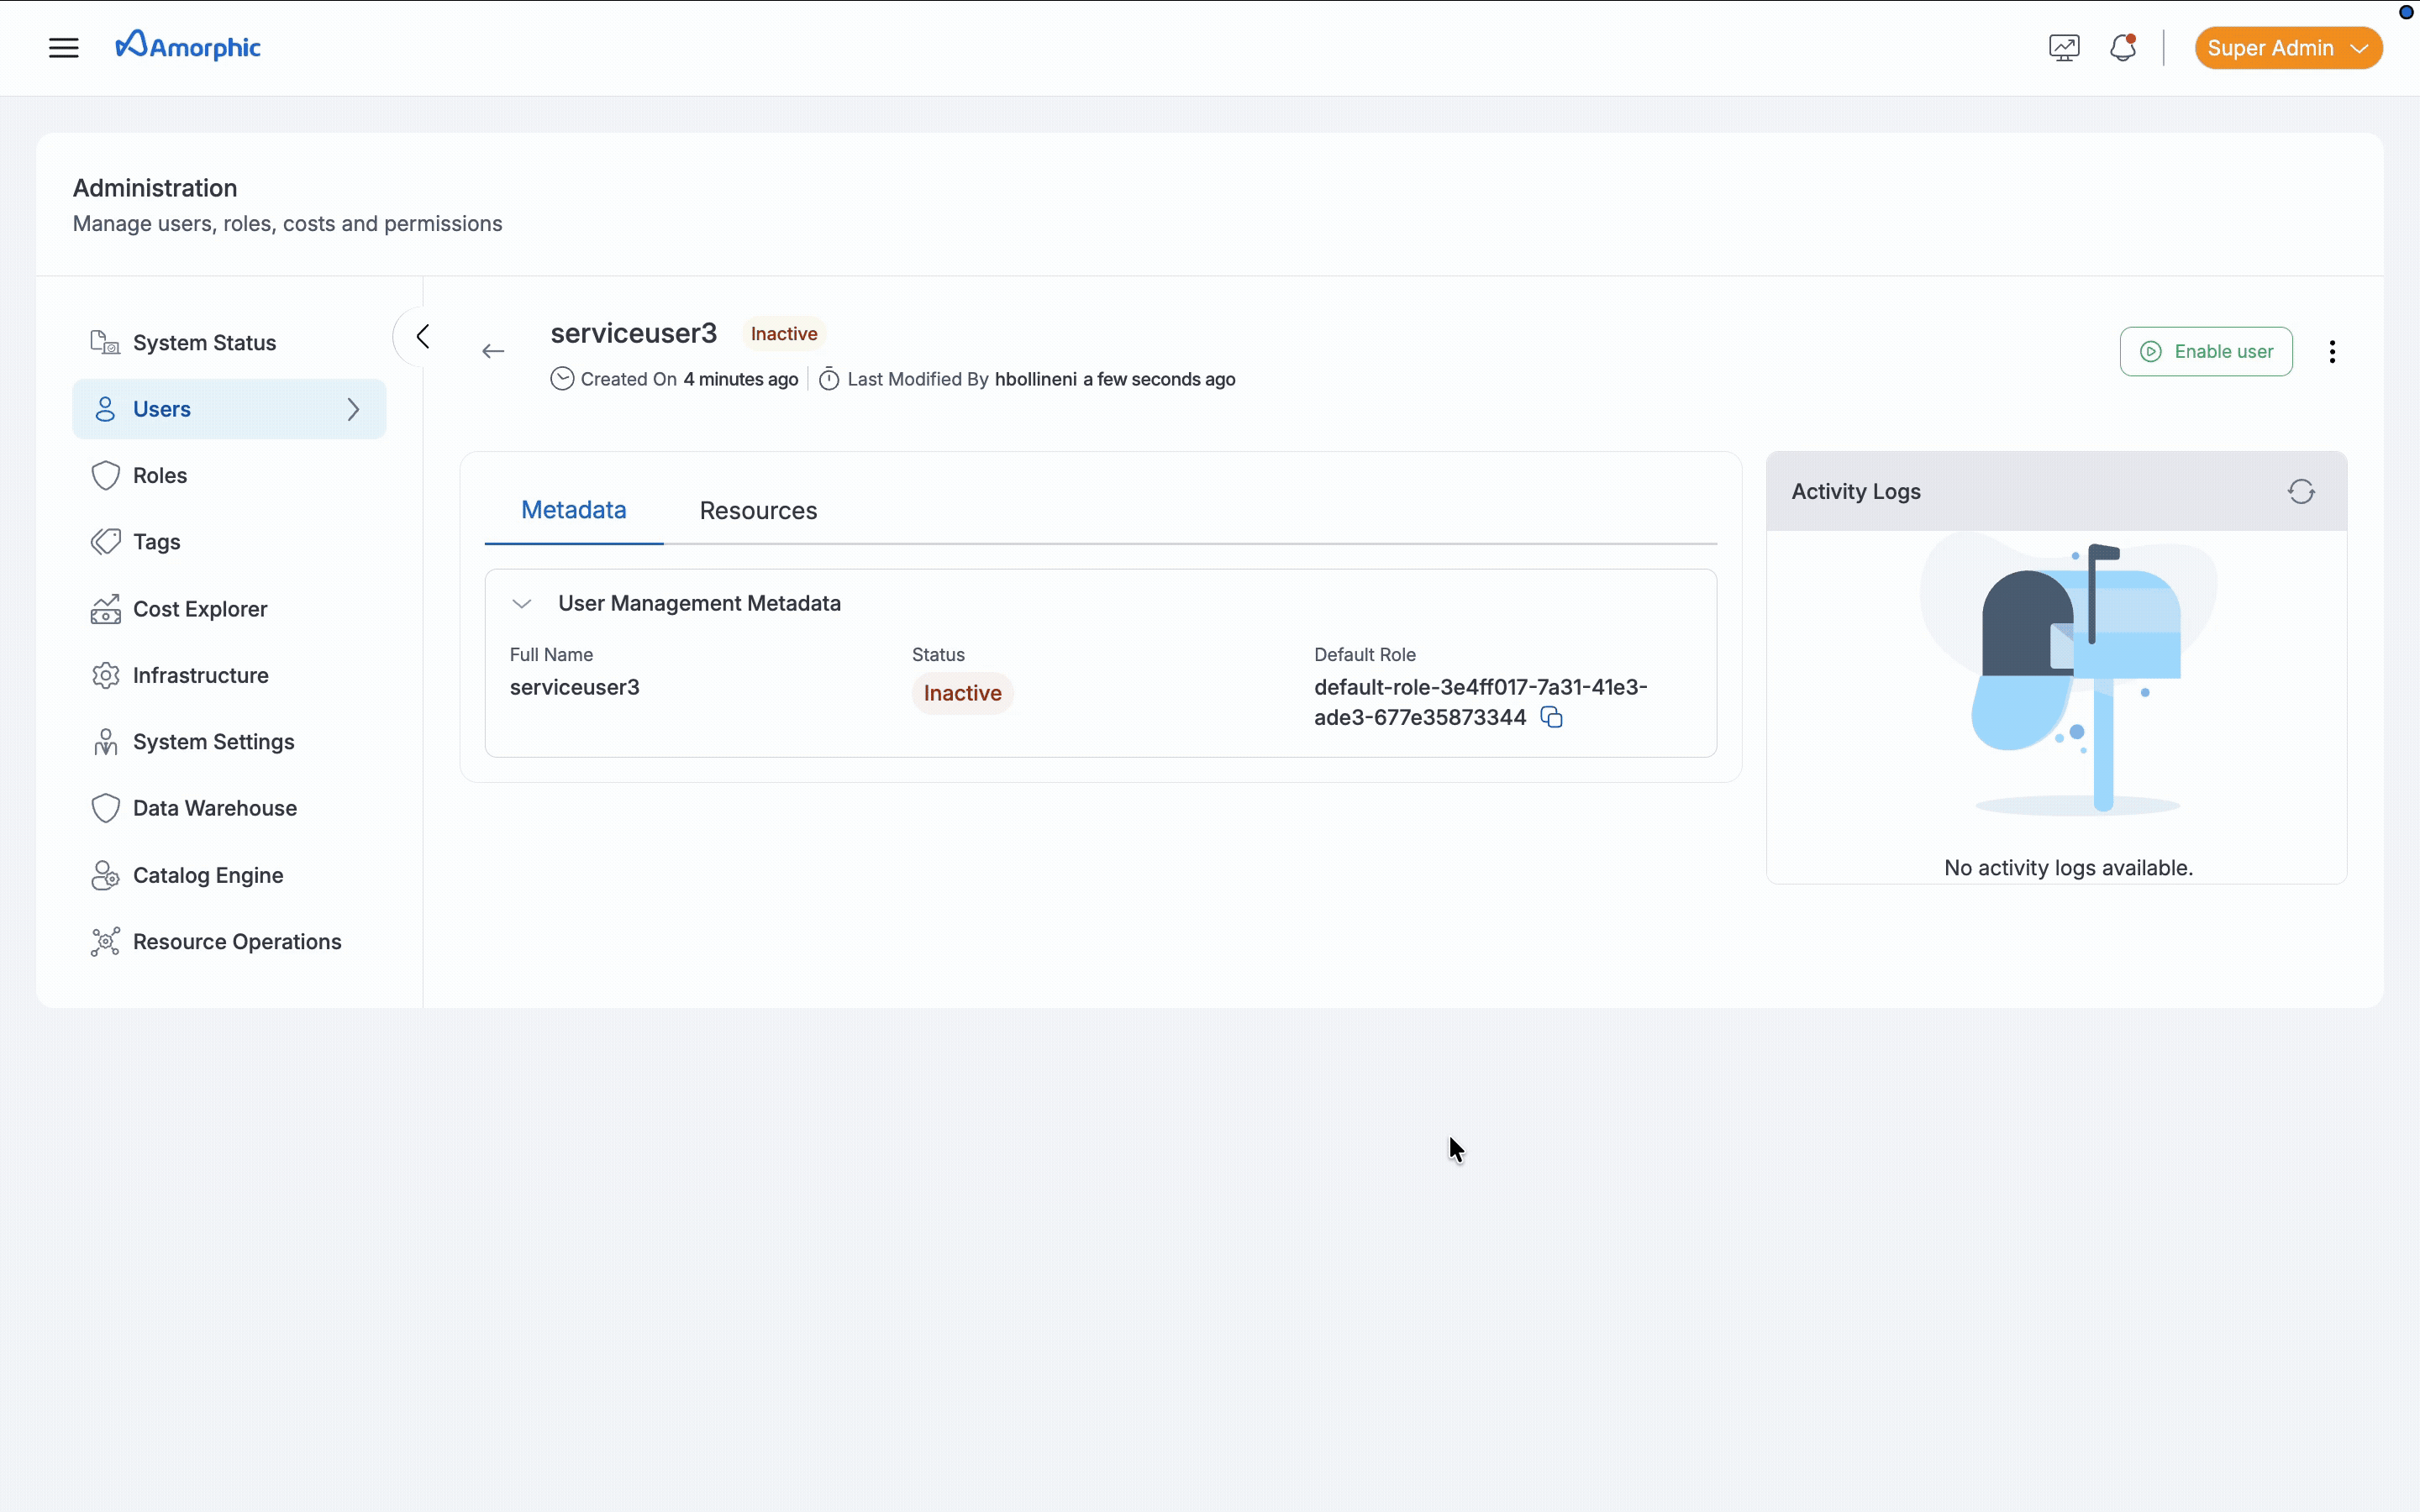
Task: Click the Enable user button
Action: tap(2205, 352)
